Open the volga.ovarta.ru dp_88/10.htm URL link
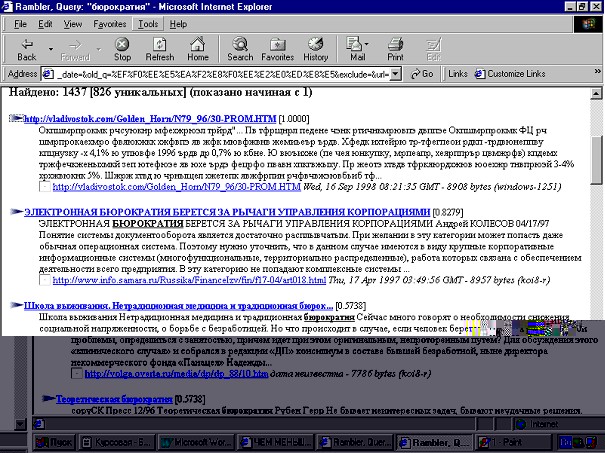The height and width of the screenshot is (453, 605). click(x=176, y=374)
